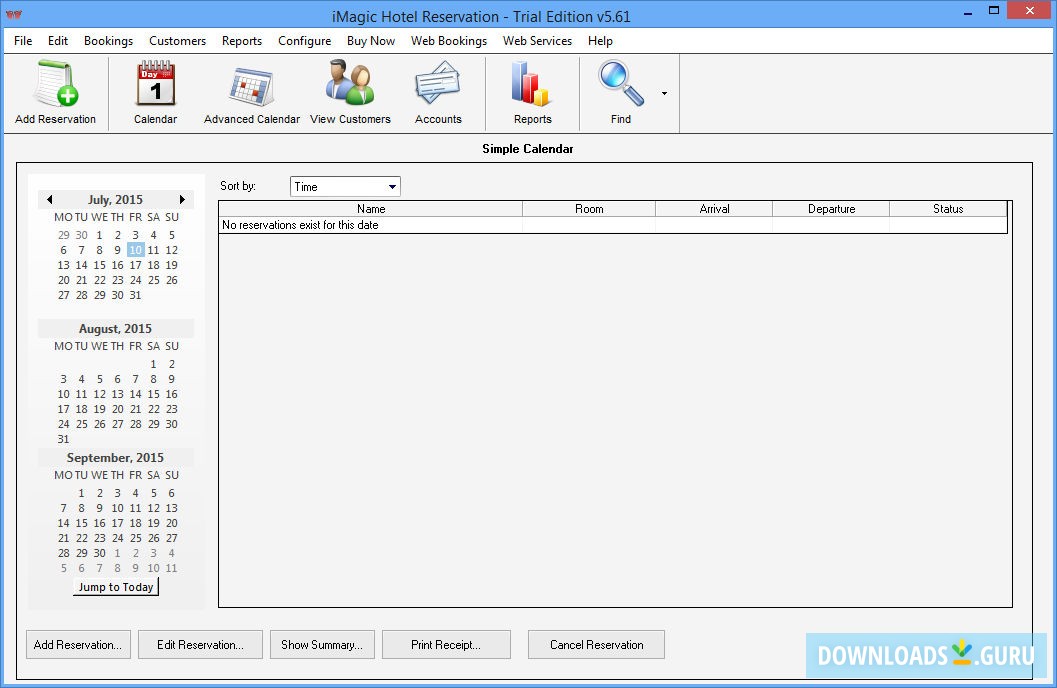Open the Edit menu
The width and height of the screenshot is (1057, 688).
[58, 40]
